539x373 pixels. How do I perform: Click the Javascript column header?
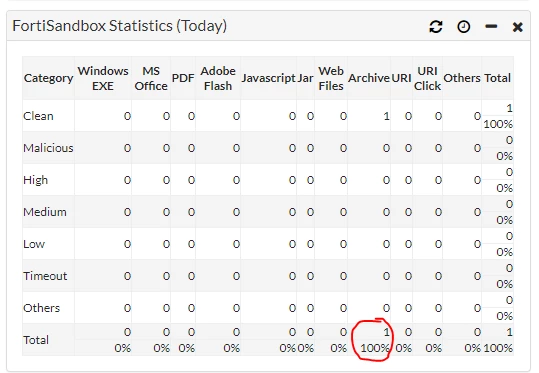(x=268, y=78)
